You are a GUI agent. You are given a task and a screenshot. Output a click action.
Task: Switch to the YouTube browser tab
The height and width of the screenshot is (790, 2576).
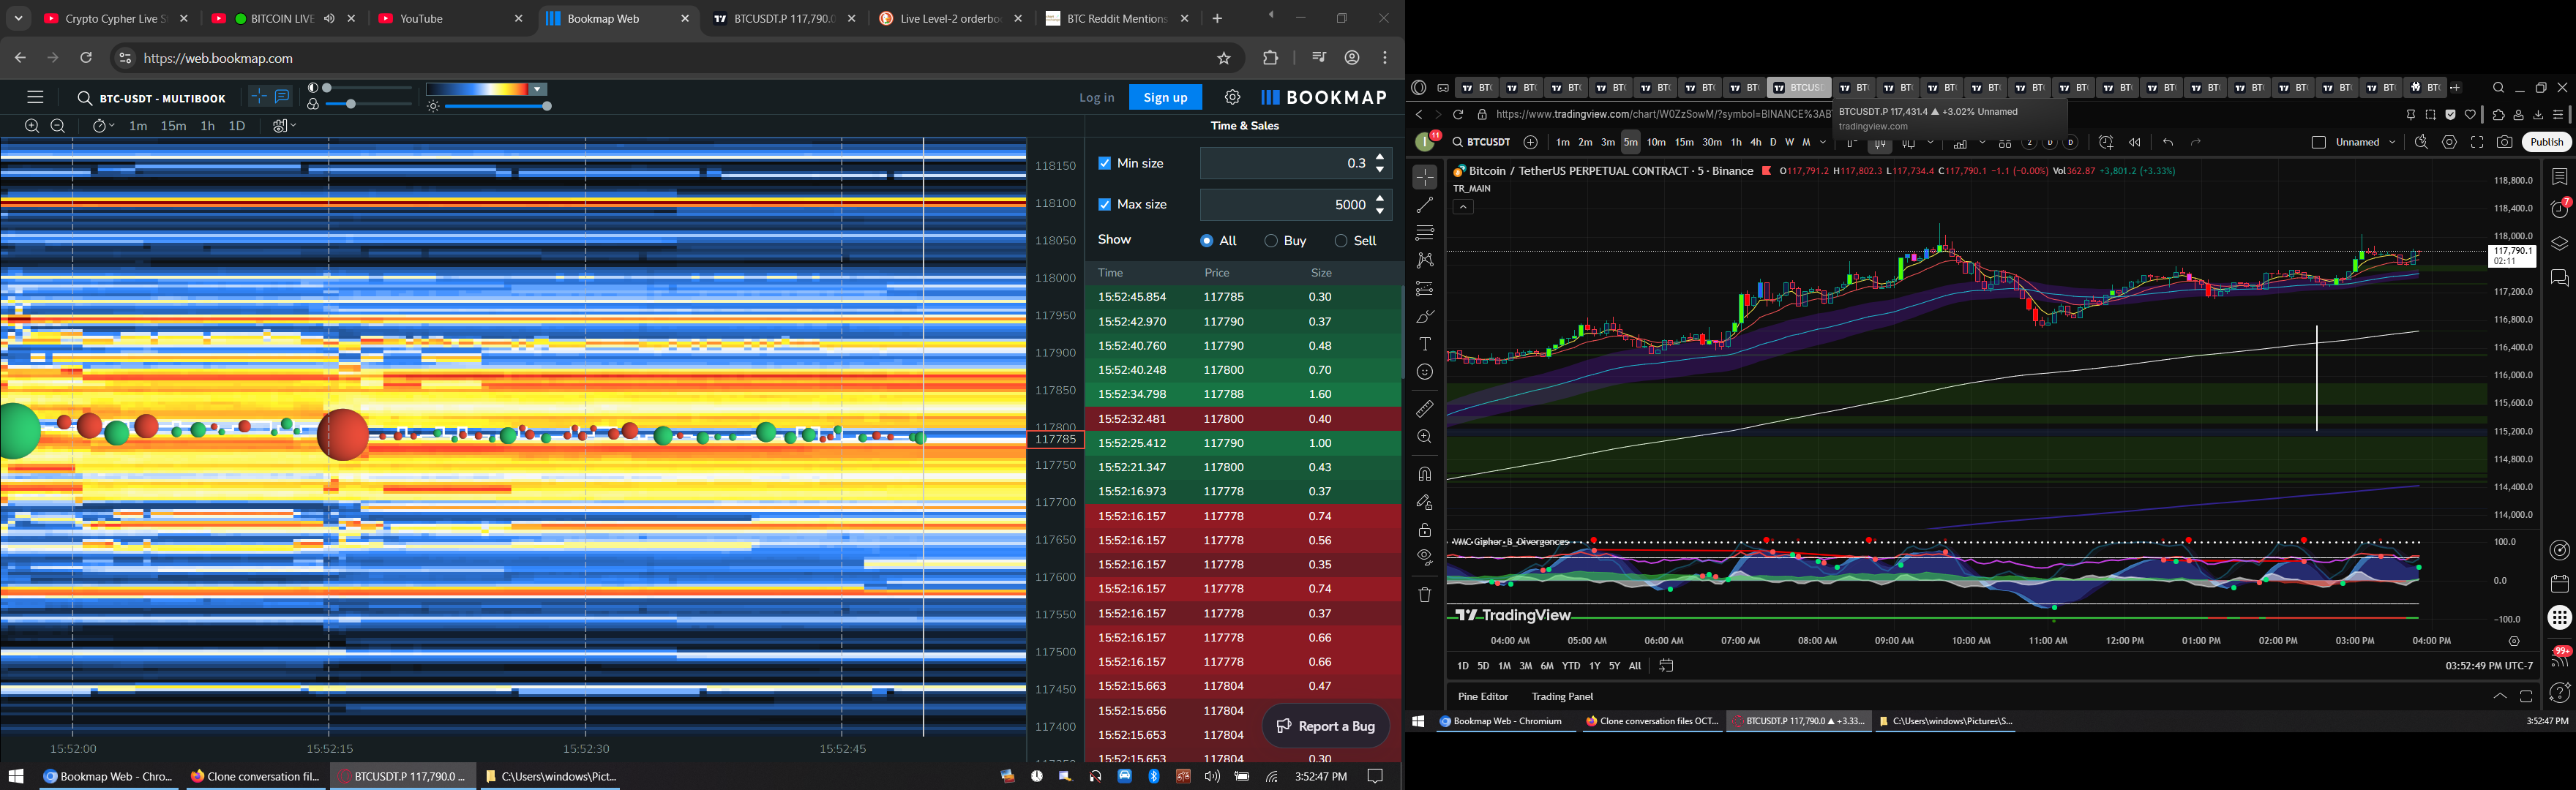421,19
